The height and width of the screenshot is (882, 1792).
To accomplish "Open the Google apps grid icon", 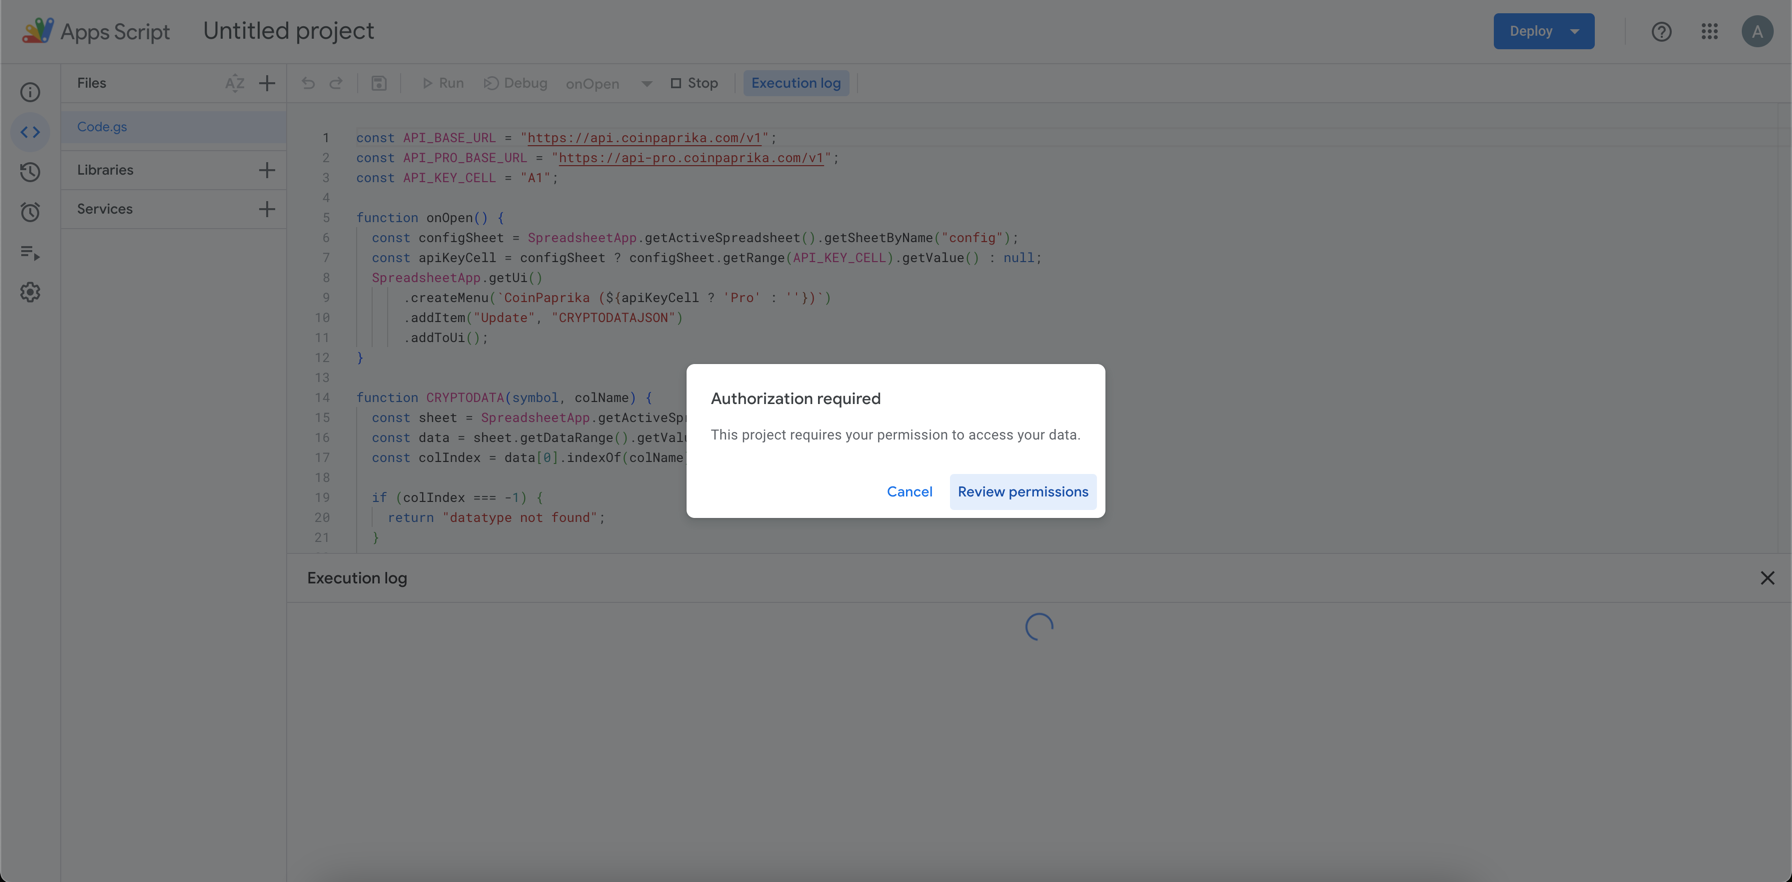I will [x=1710, y=31].
